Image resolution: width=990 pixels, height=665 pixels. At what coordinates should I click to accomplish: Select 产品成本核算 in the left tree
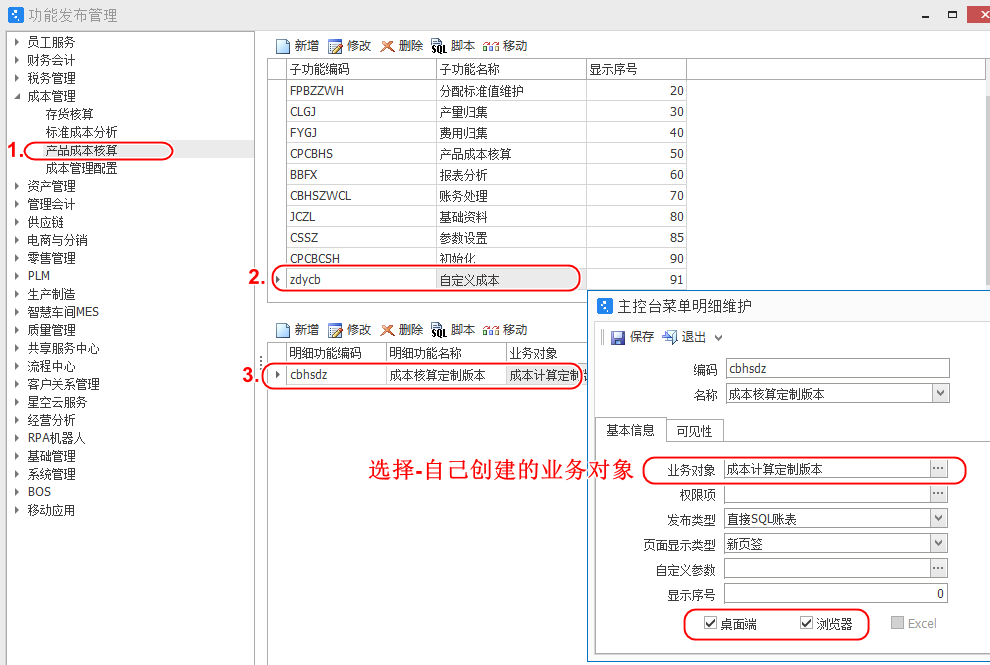tap(82, 150)
